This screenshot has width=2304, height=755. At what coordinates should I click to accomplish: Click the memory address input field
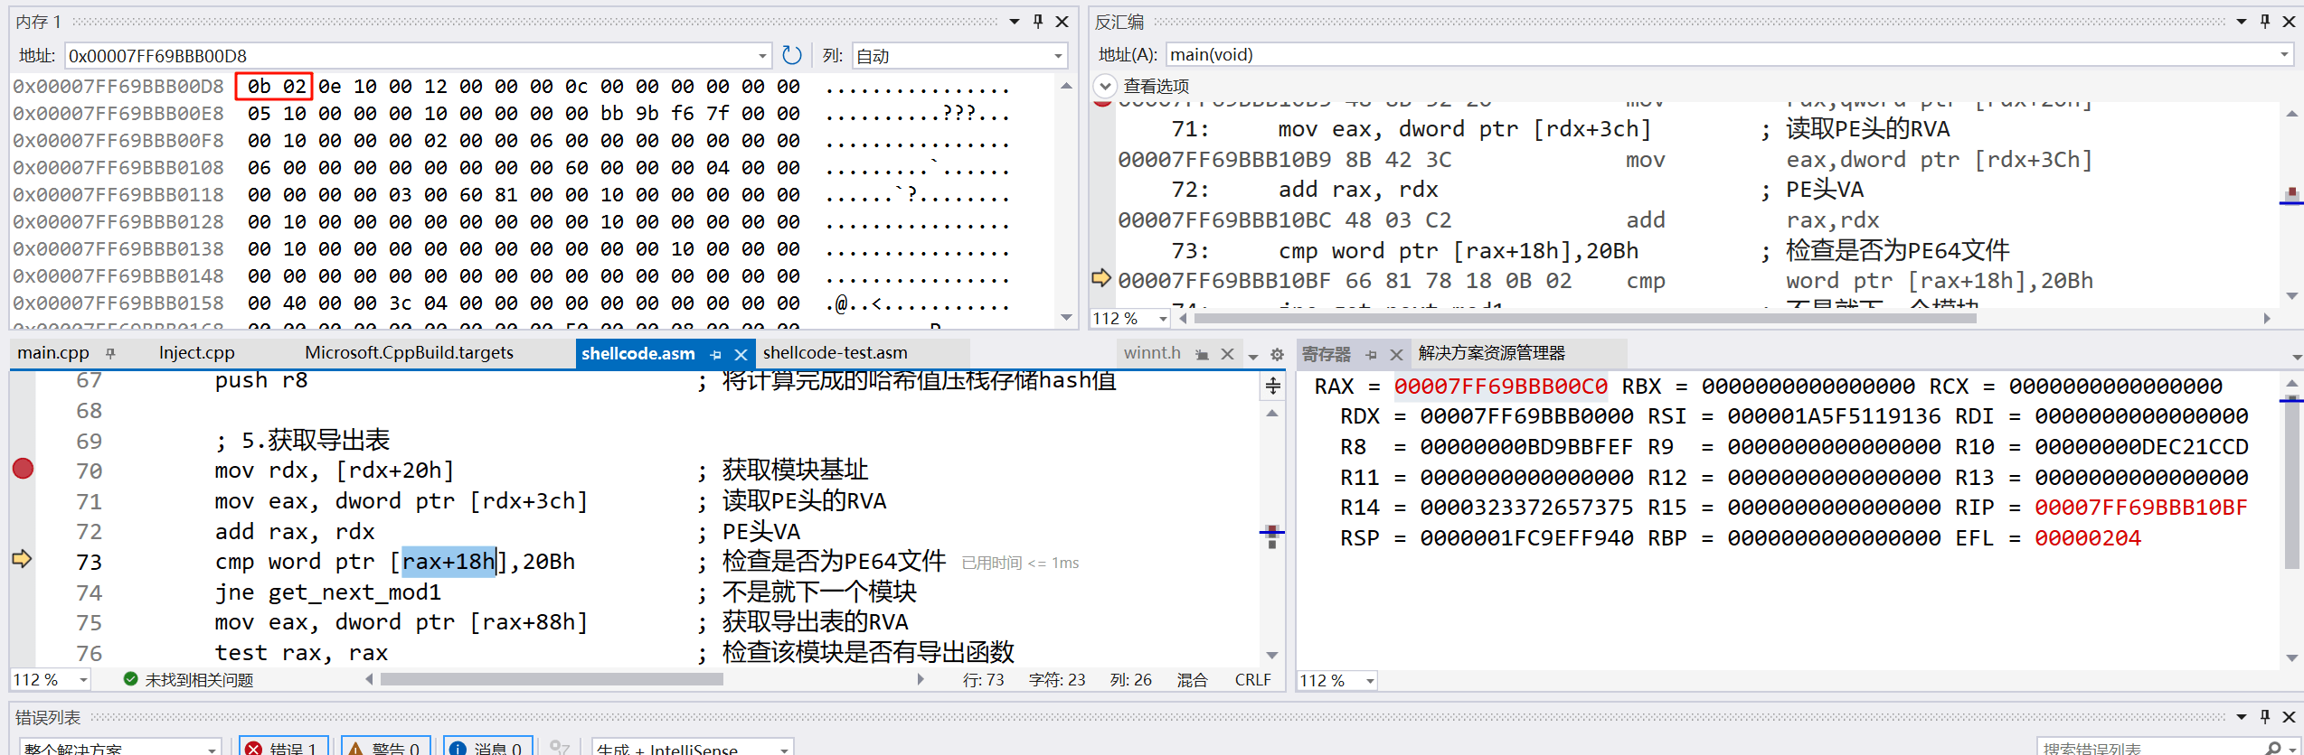pos(410,56)
